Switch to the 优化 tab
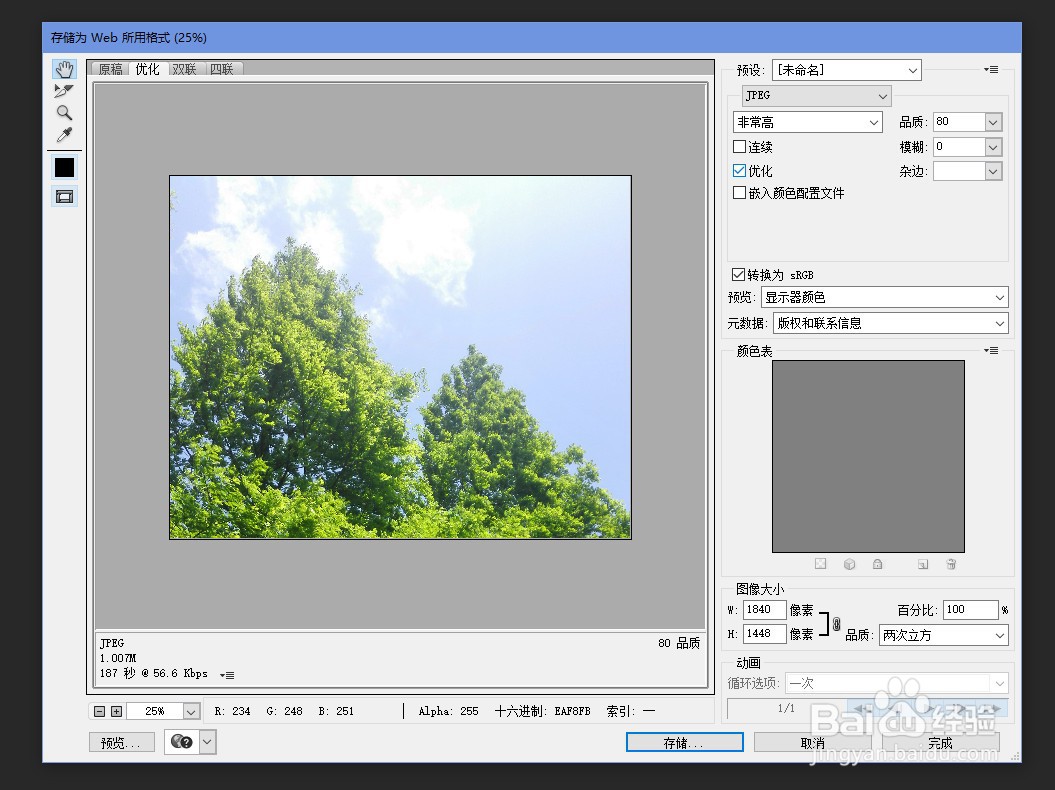The width and height of the screenshot is (1055, 790). (147, 69)
